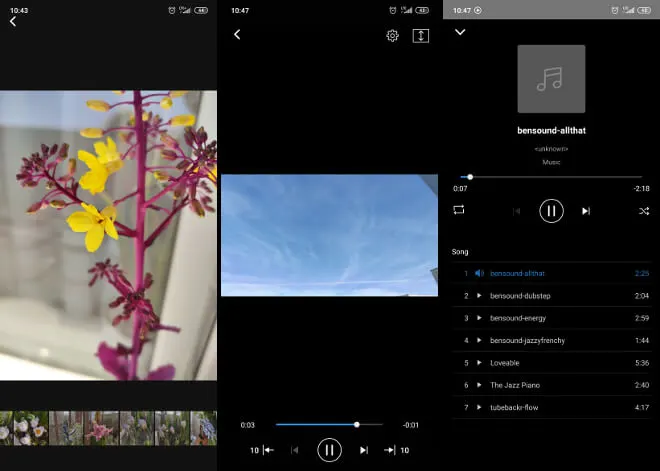Open video player settings gear
Image resolution: width=660 pixels, height=471 pixels.
coord(392,36)
